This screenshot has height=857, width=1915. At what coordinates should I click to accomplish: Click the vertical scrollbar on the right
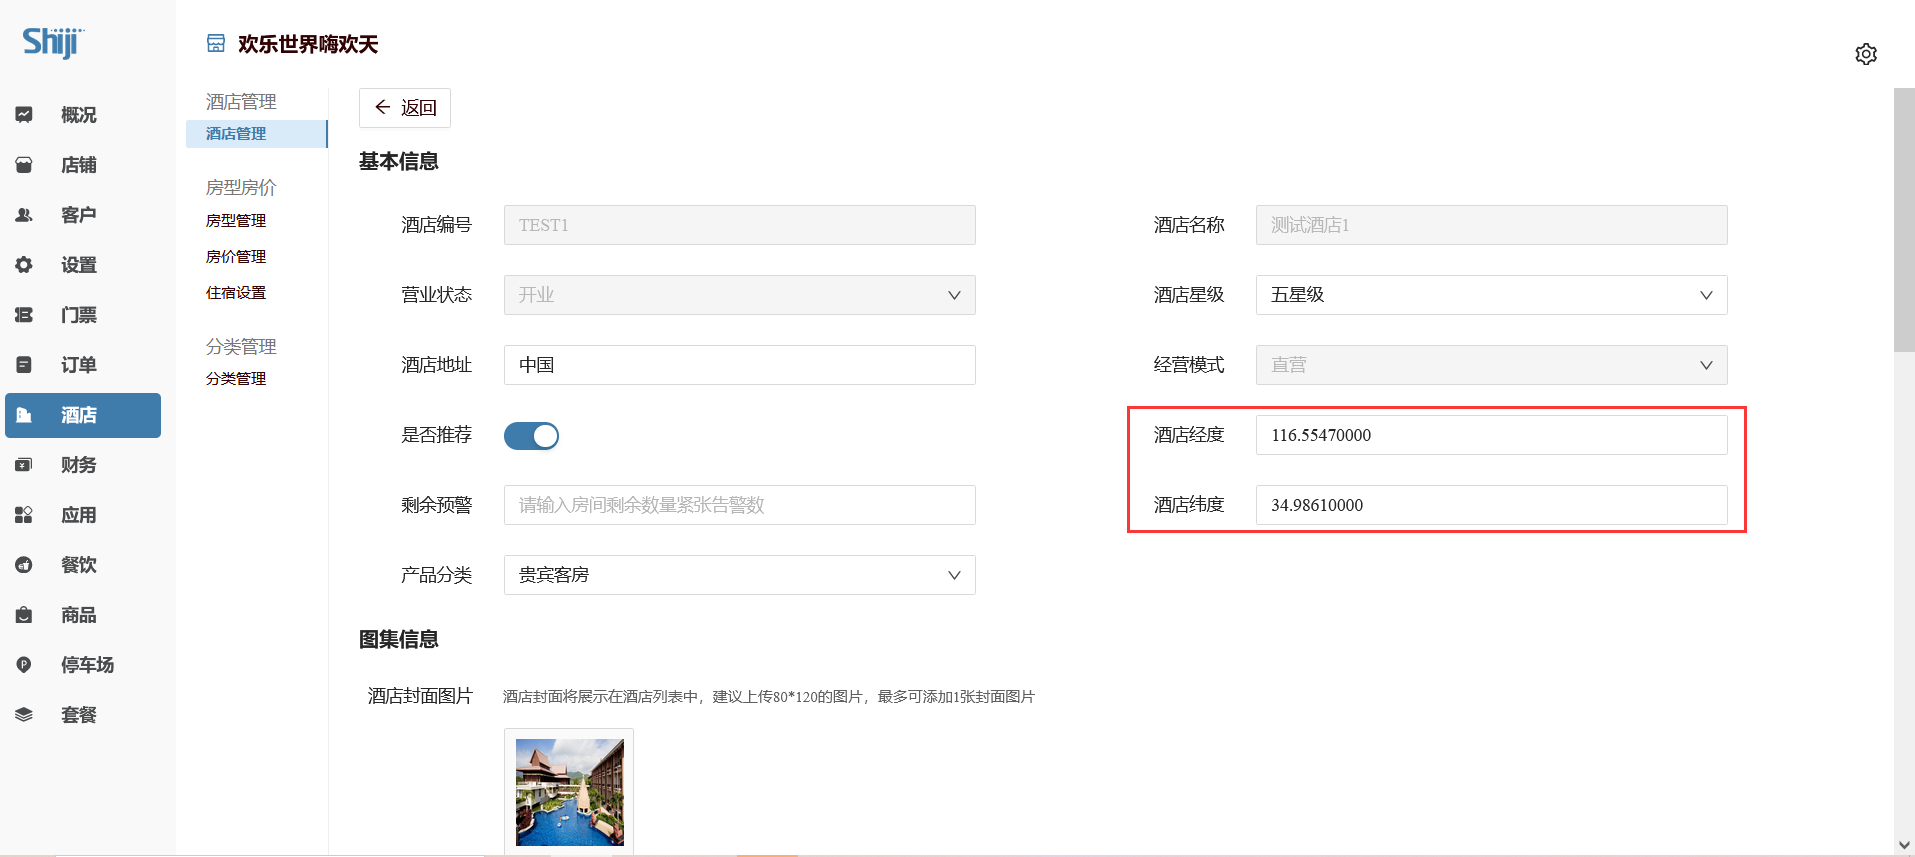tap(1904, 220)
